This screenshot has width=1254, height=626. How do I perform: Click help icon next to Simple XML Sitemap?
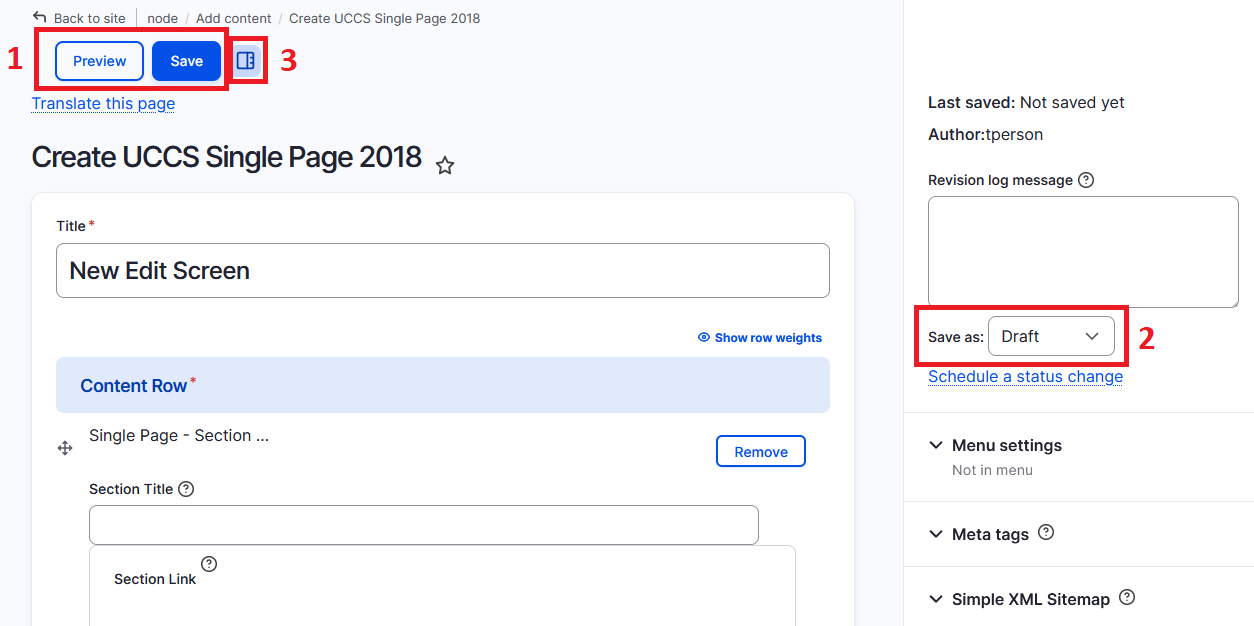pos(1127,597)
